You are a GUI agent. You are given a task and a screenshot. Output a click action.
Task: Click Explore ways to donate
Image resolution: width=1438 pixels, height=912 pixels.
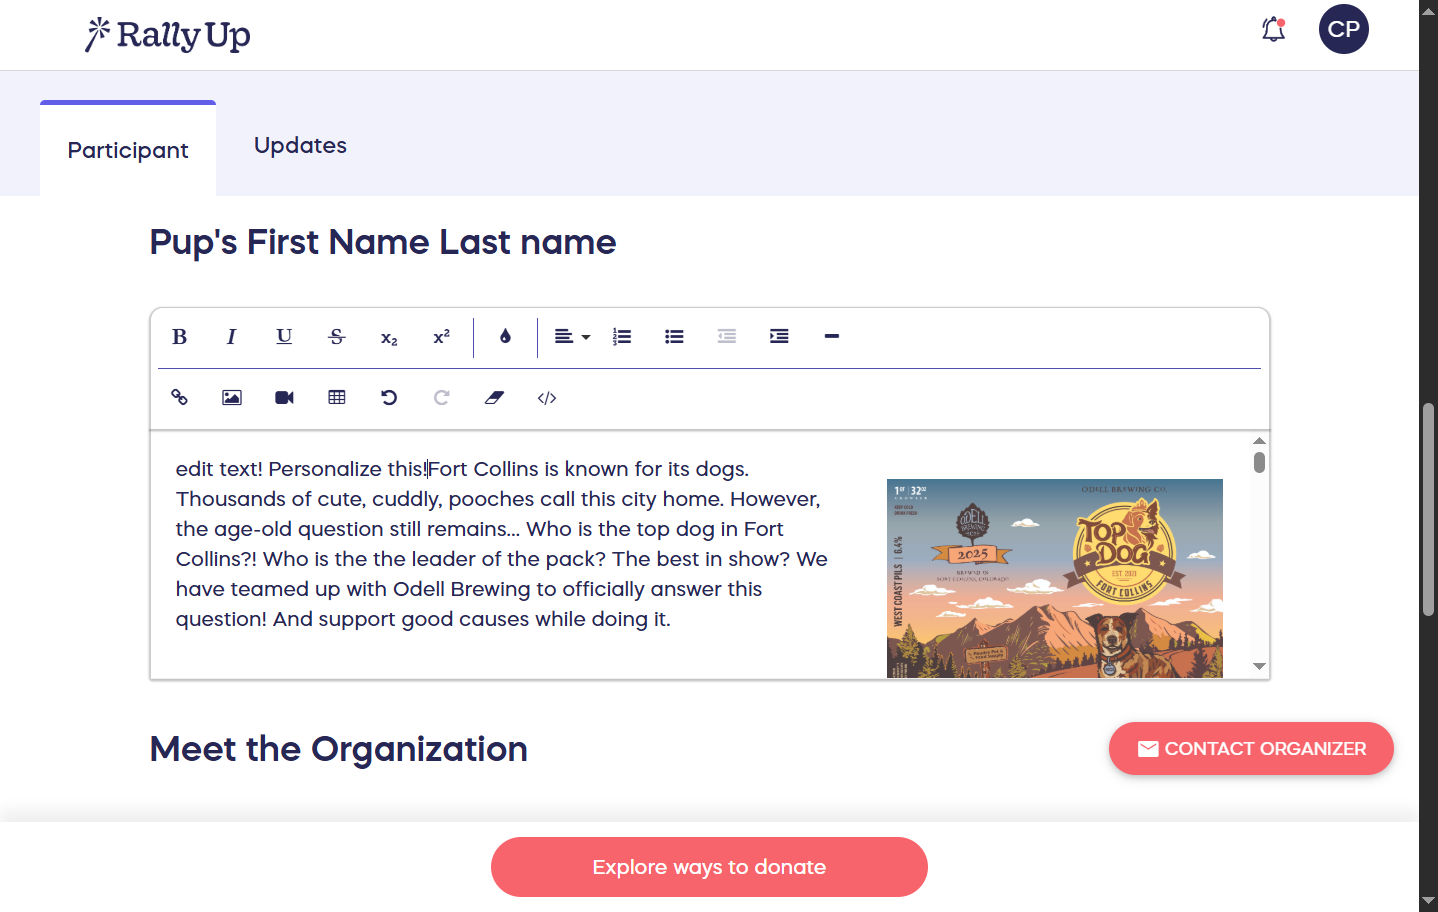pos(709,867)
